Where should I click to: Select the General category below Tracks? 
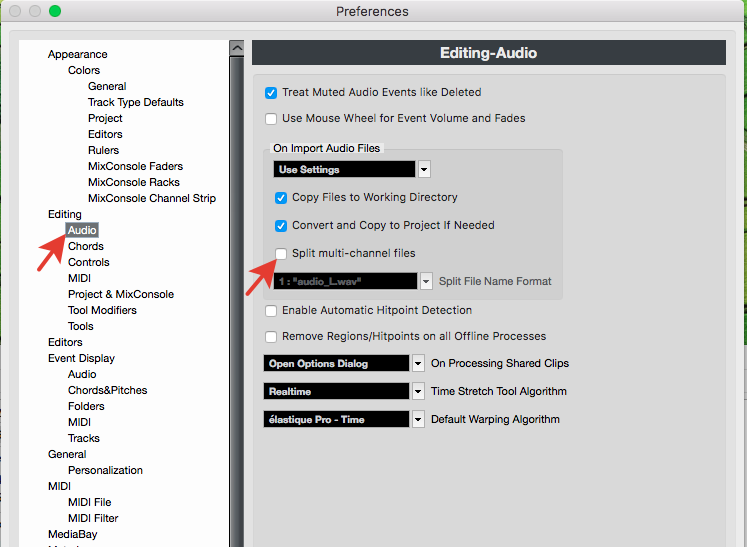pos(67,455)
